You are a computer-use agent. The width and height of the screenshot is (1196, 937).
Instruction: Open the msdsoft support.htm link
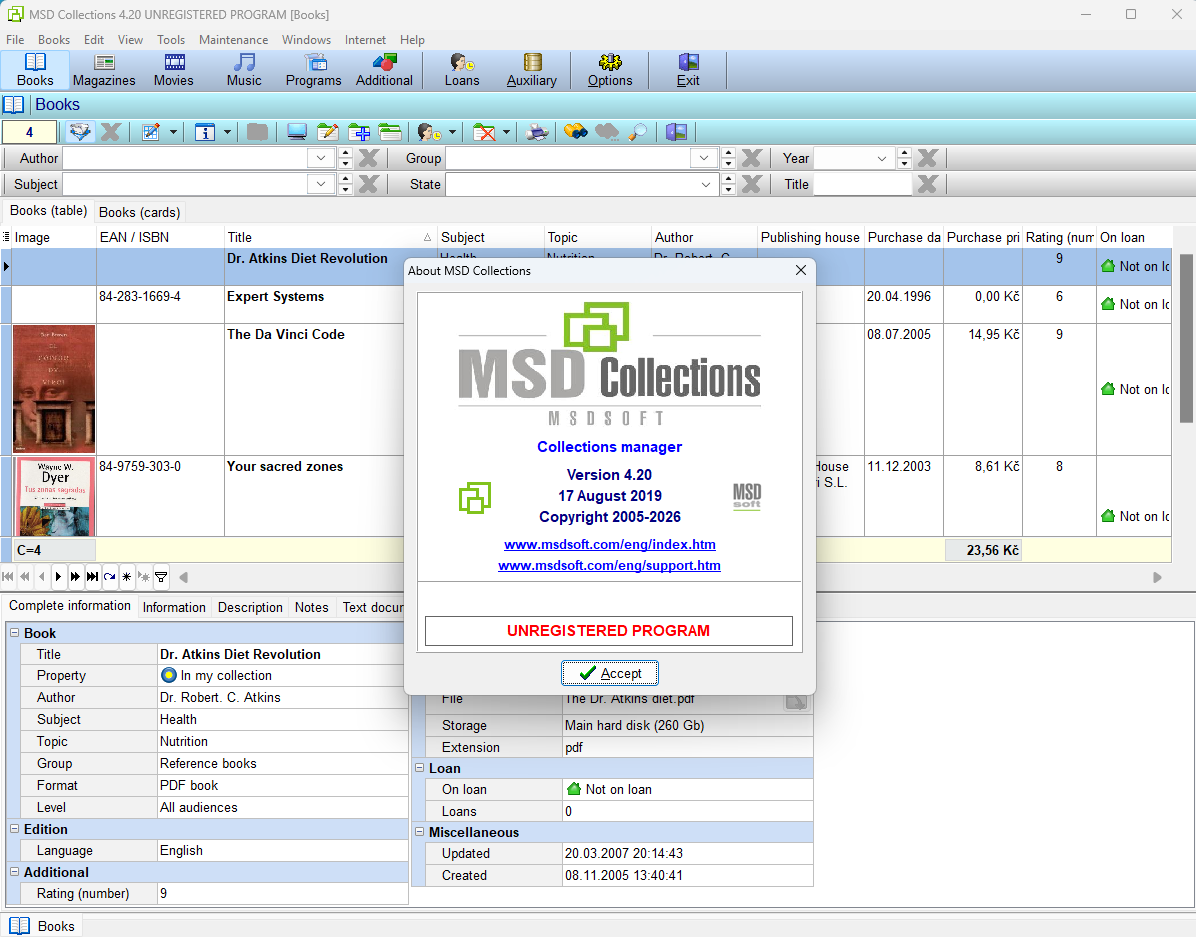tap(609, 565)
